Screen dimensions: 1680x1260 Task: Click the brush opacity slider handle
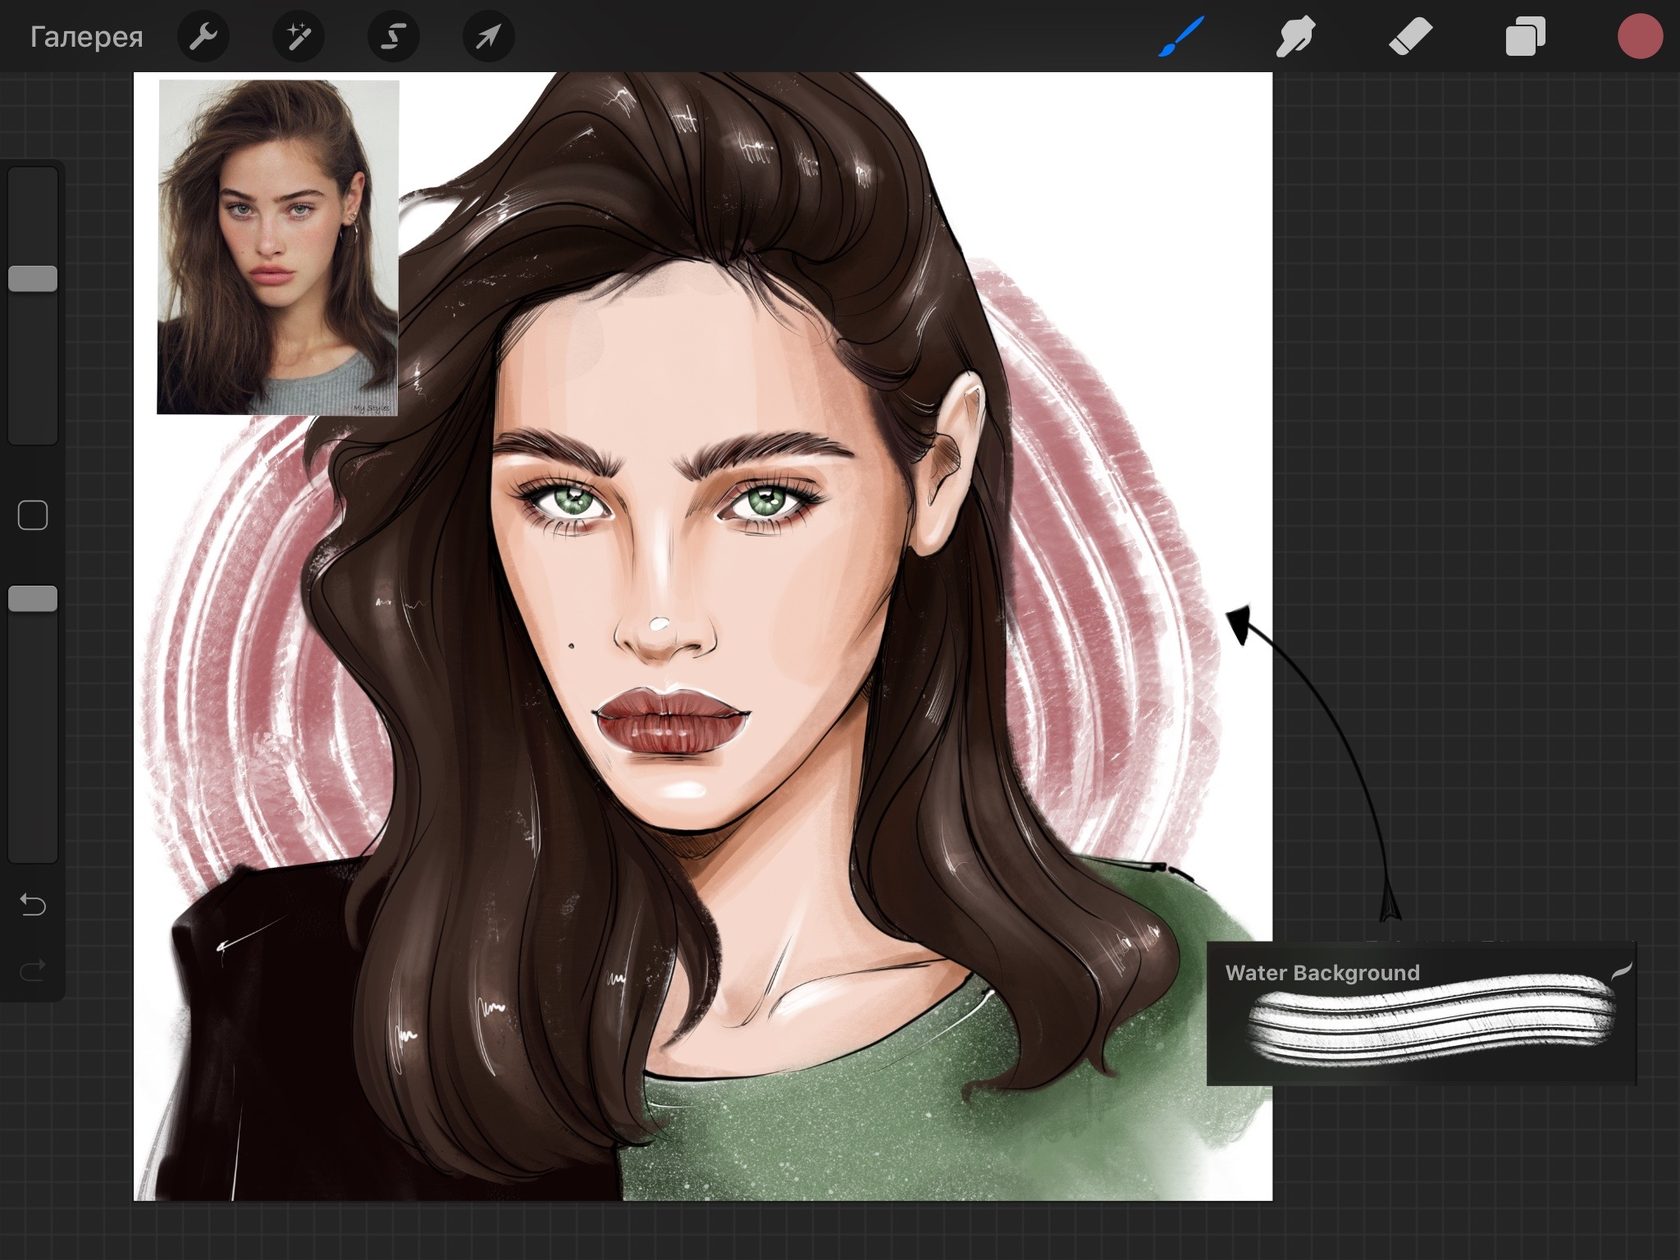[x=33, y=599]
